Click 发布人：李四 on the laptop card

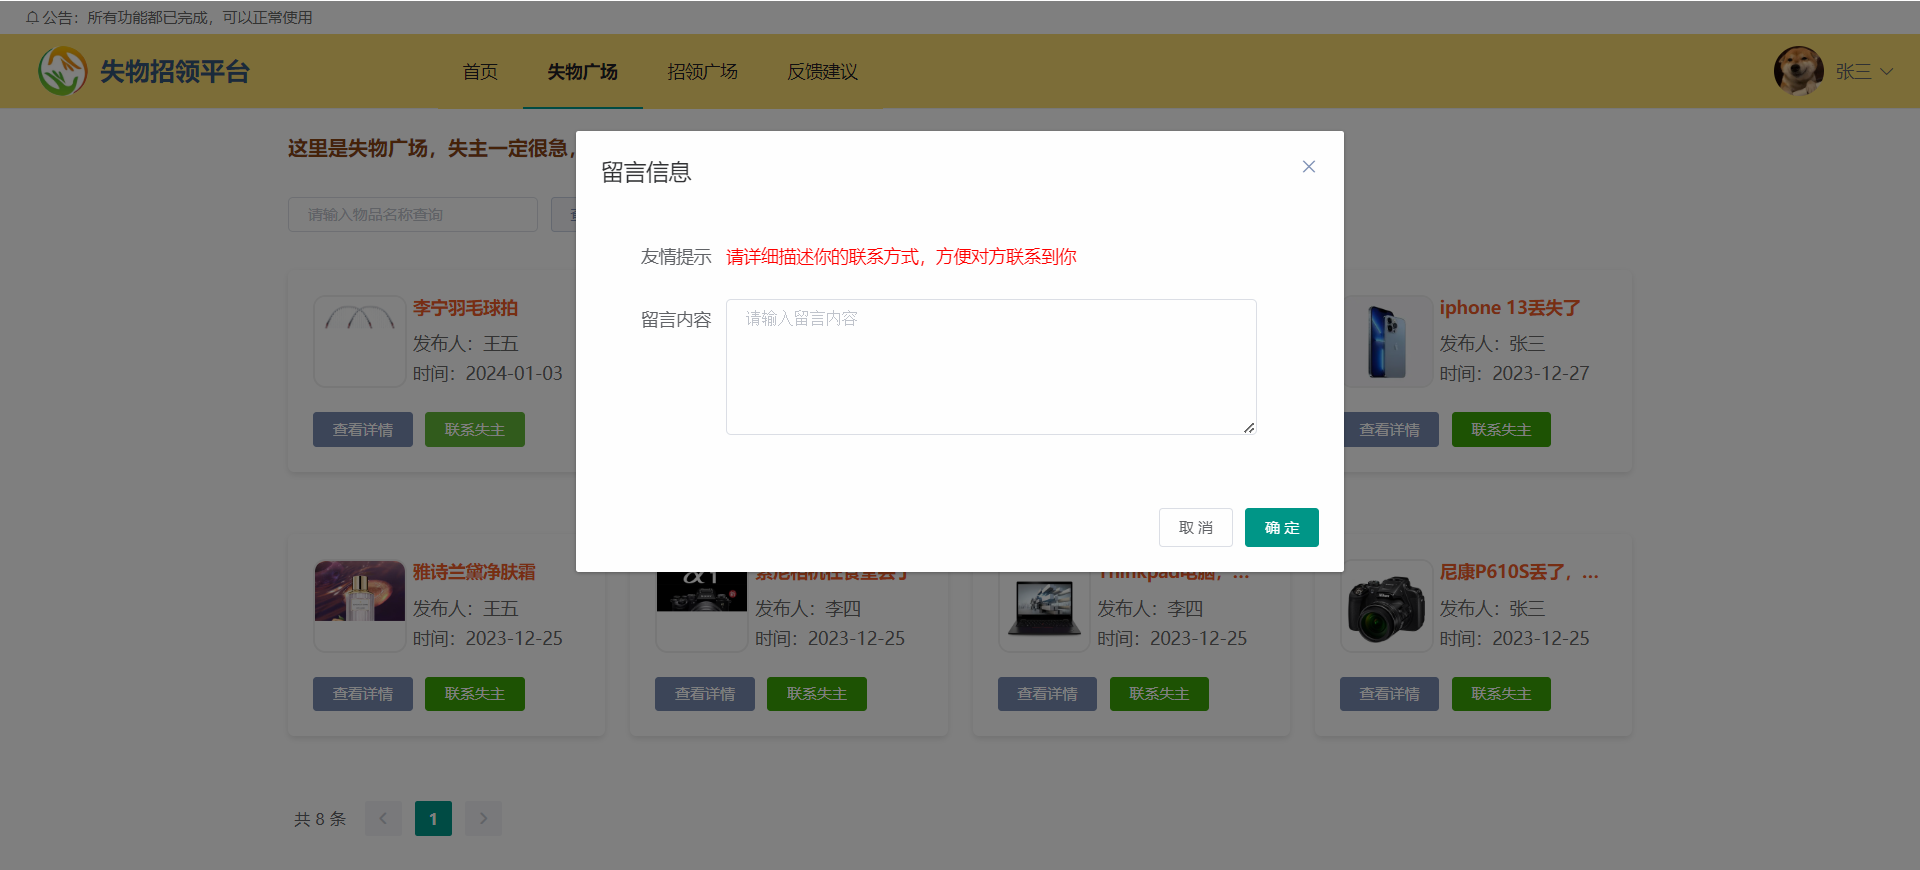tap(1150, 608)
